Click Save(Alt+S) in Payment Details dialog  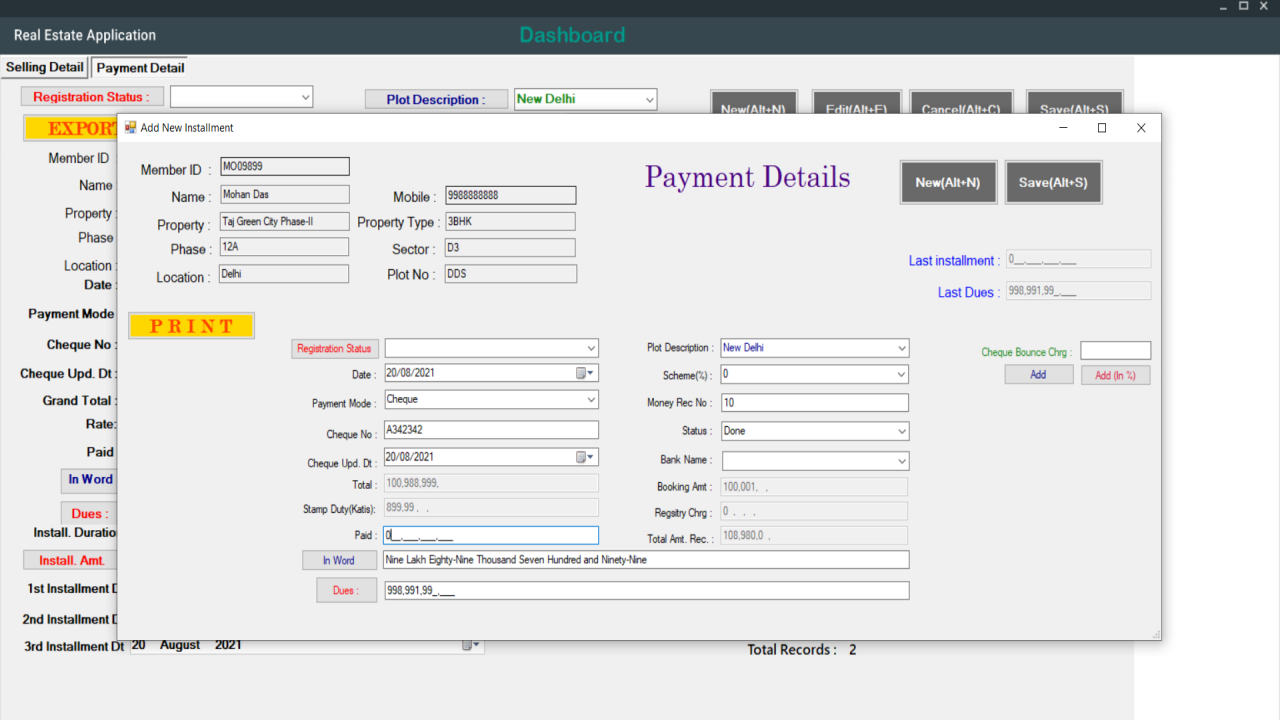tap(1053, 182)
